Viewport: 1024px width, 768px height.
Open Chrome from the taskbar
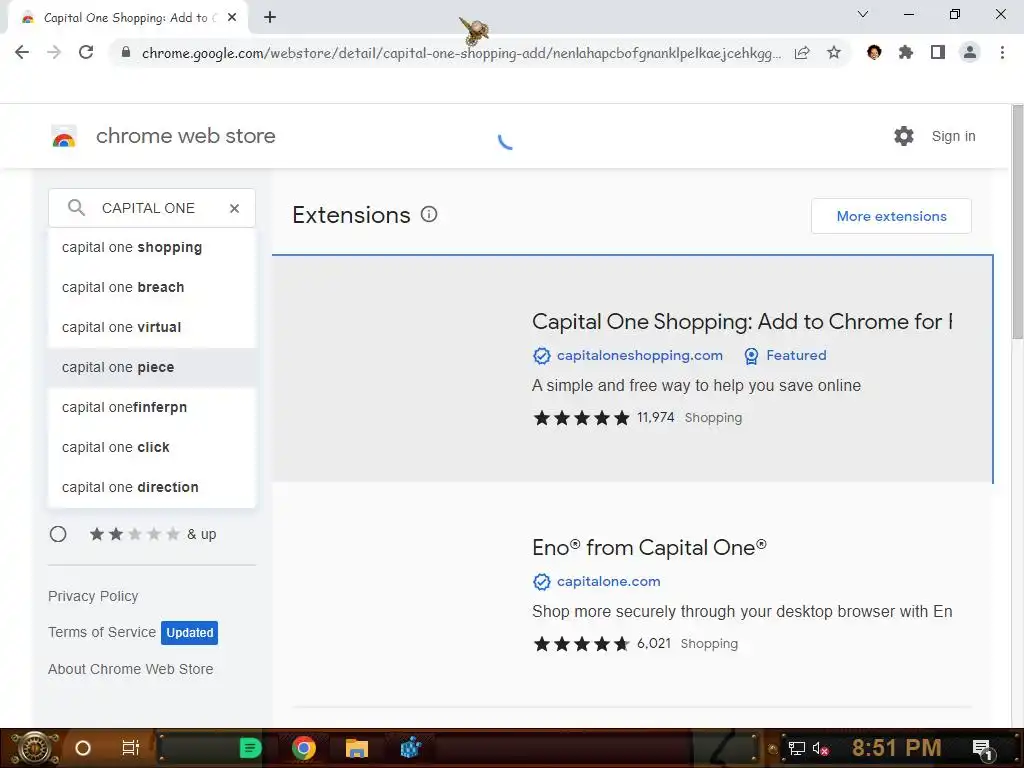[304, 748]
